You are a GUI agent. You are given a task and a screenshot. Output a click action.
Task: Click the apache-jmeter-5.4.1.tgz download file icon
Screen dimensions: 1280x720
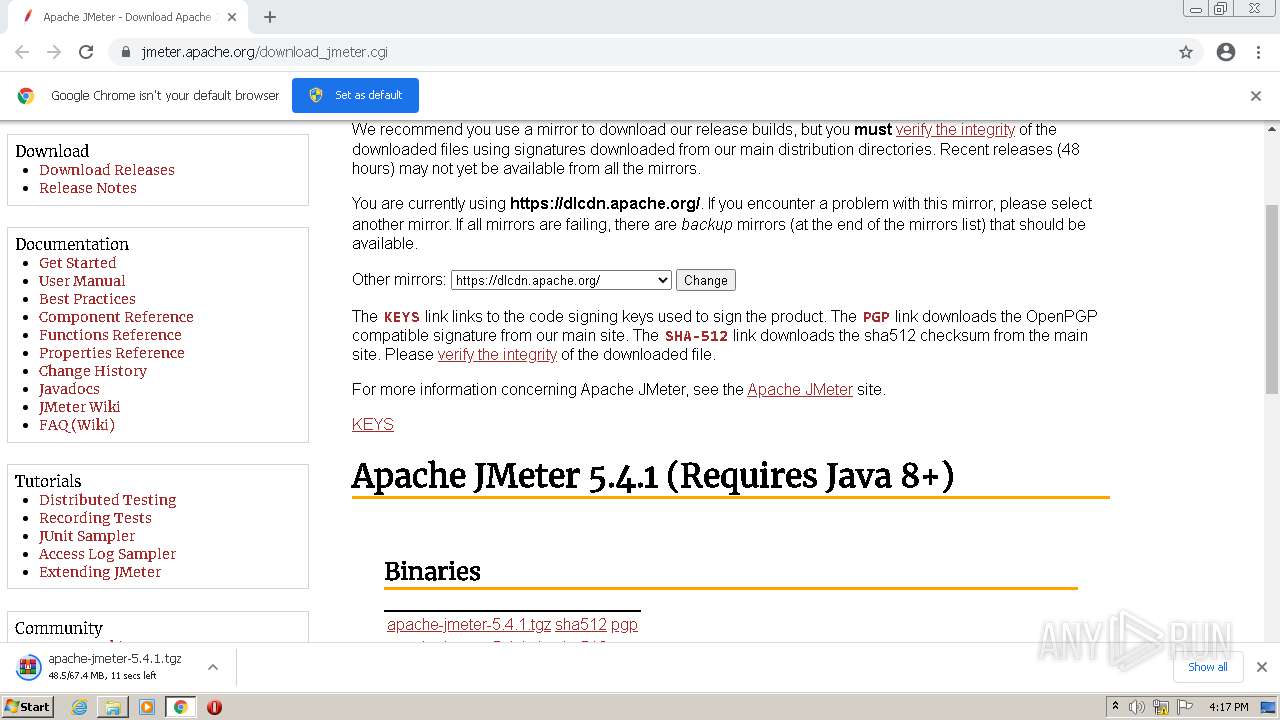pos(29,667)
